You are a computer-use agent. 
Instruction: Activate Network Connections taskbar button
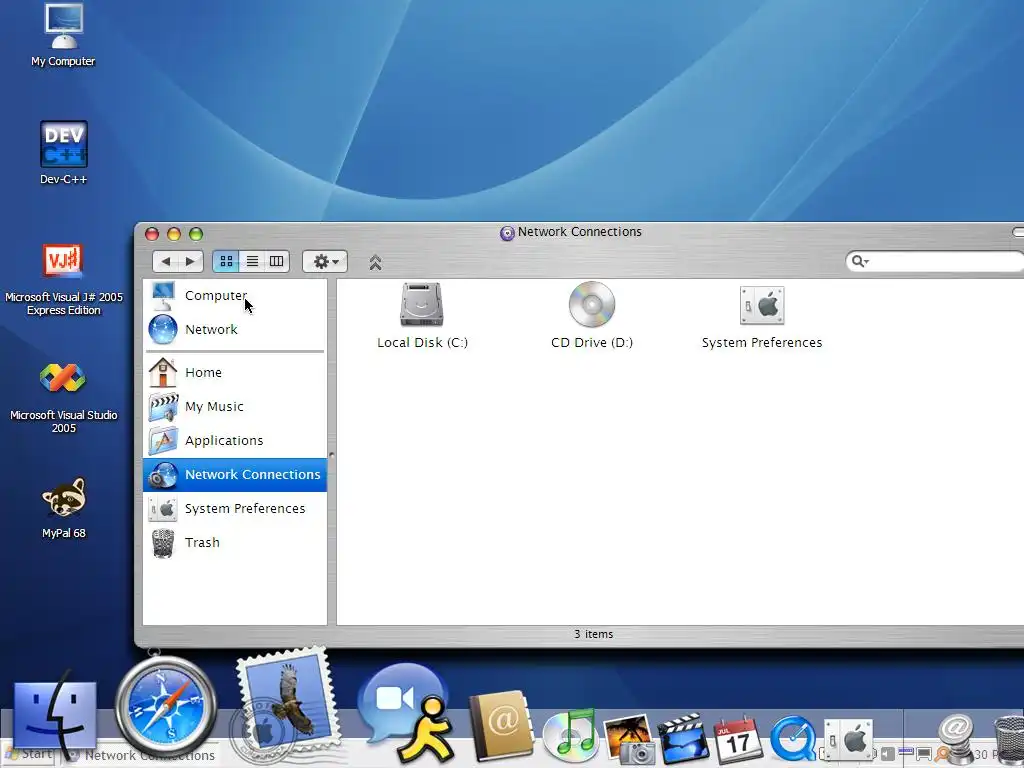click(x=142, y=756)
